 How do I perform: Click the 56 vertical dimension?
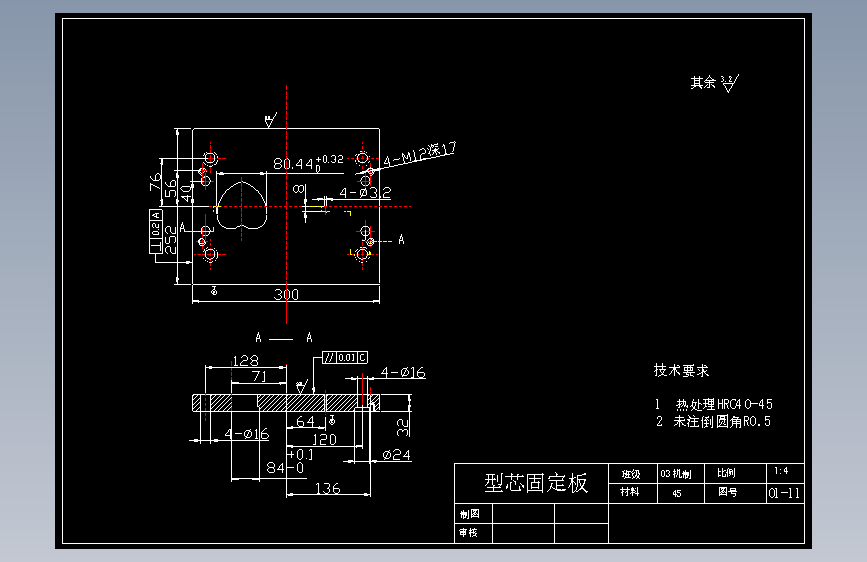click(170, 188)
